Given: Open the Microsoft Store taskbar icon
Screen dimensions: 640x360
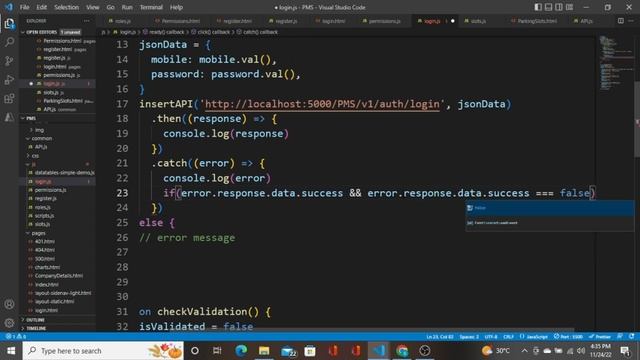Looking at the screenshot, I should (x=310, y=351).
